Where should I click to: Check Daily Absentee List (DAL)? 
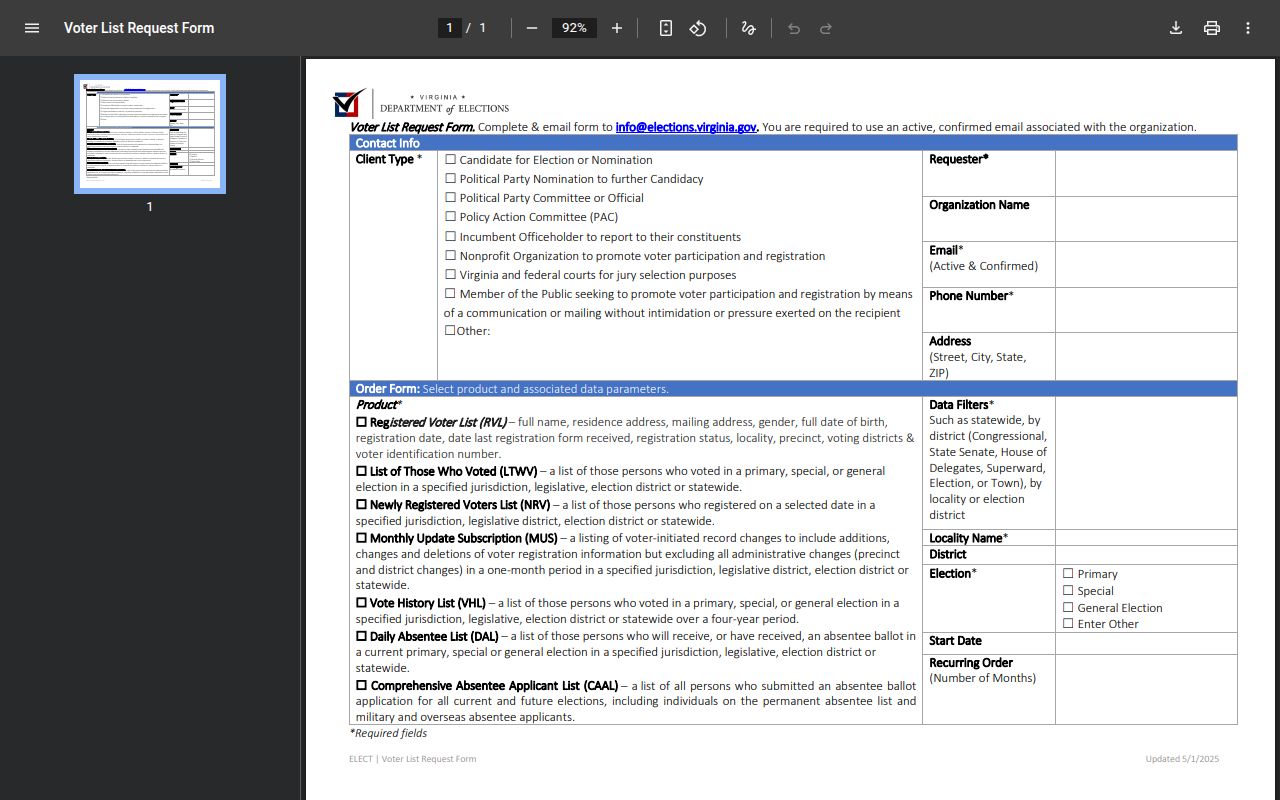pyautogui.click(x=362, y=636)
